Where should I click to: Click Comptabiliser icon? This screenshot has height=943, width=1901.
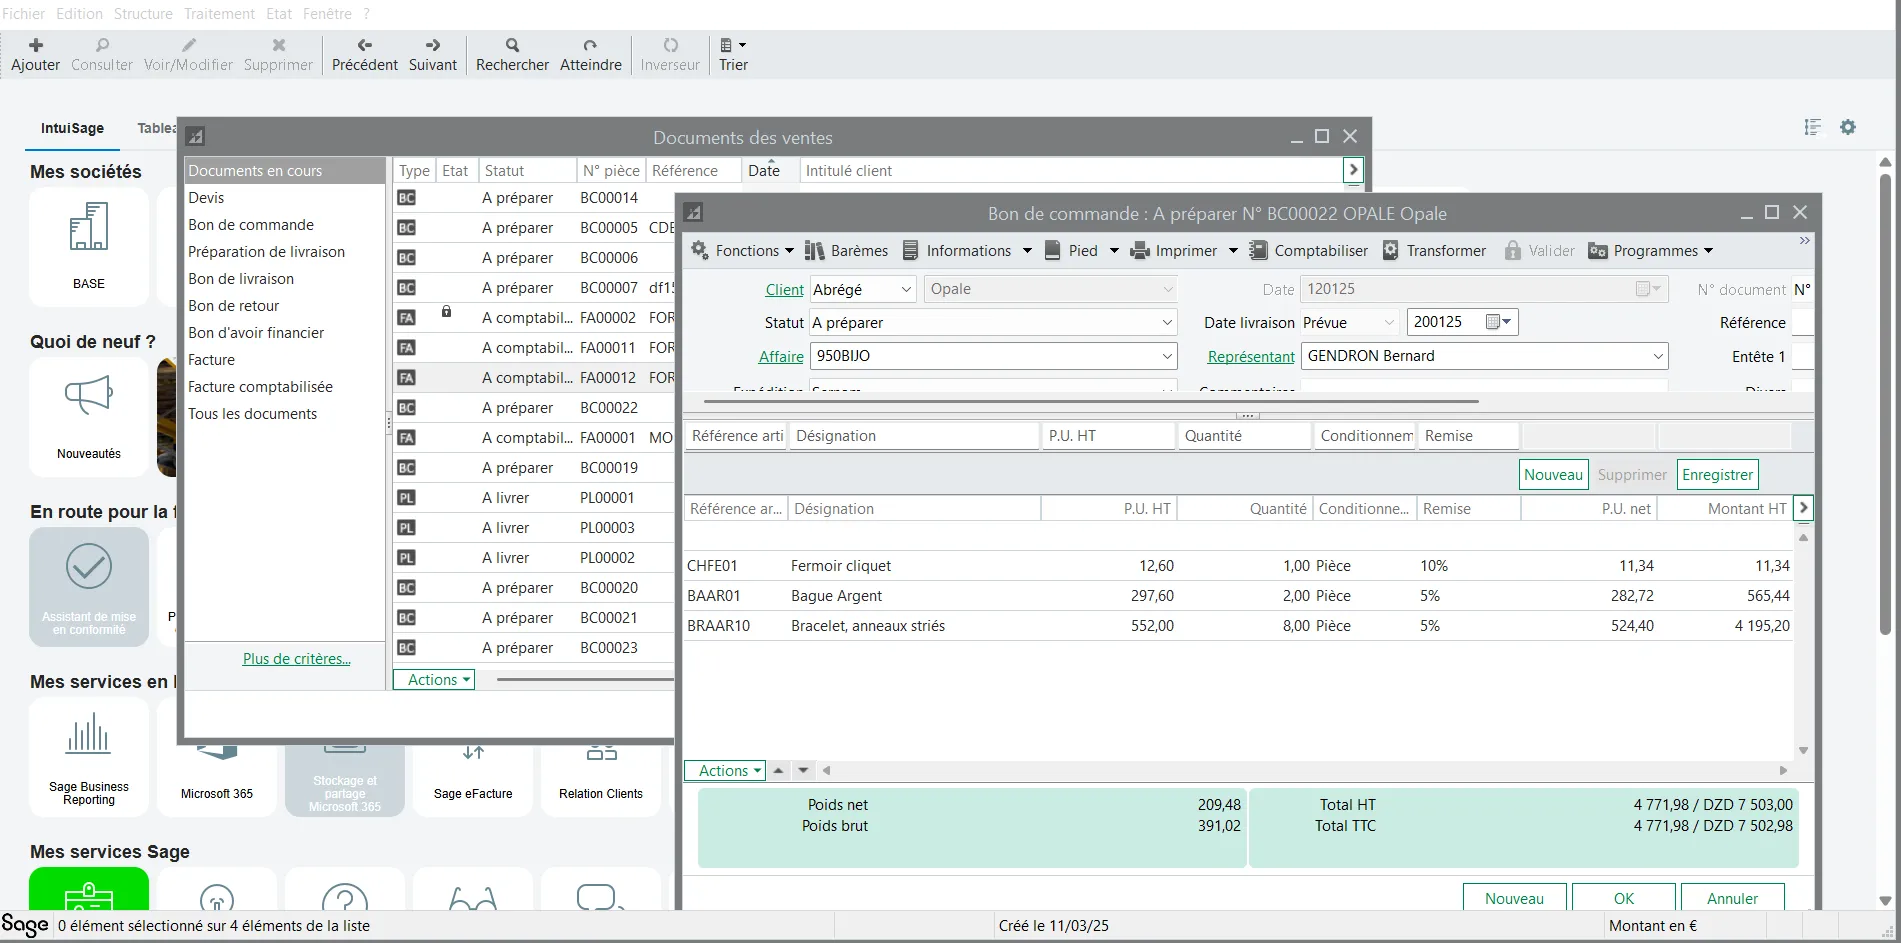[x=1259, y=251]
